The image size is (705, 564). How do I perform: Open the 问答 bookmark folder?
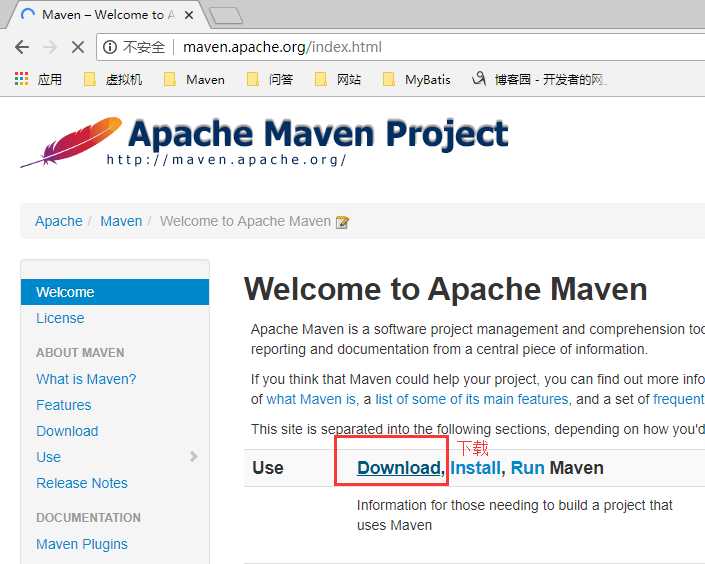pyautogui.click(x=270, y=80)
